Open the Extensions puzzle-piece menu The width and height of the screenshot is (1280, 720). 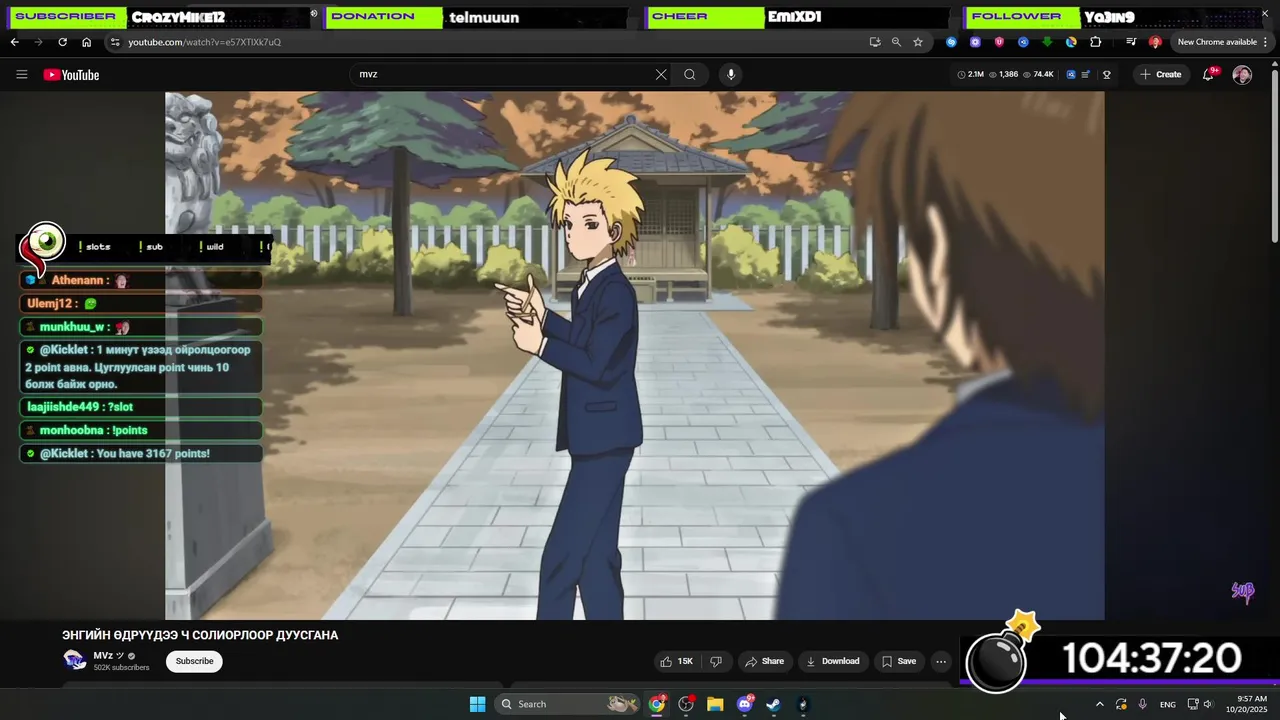click(1095, 42)
